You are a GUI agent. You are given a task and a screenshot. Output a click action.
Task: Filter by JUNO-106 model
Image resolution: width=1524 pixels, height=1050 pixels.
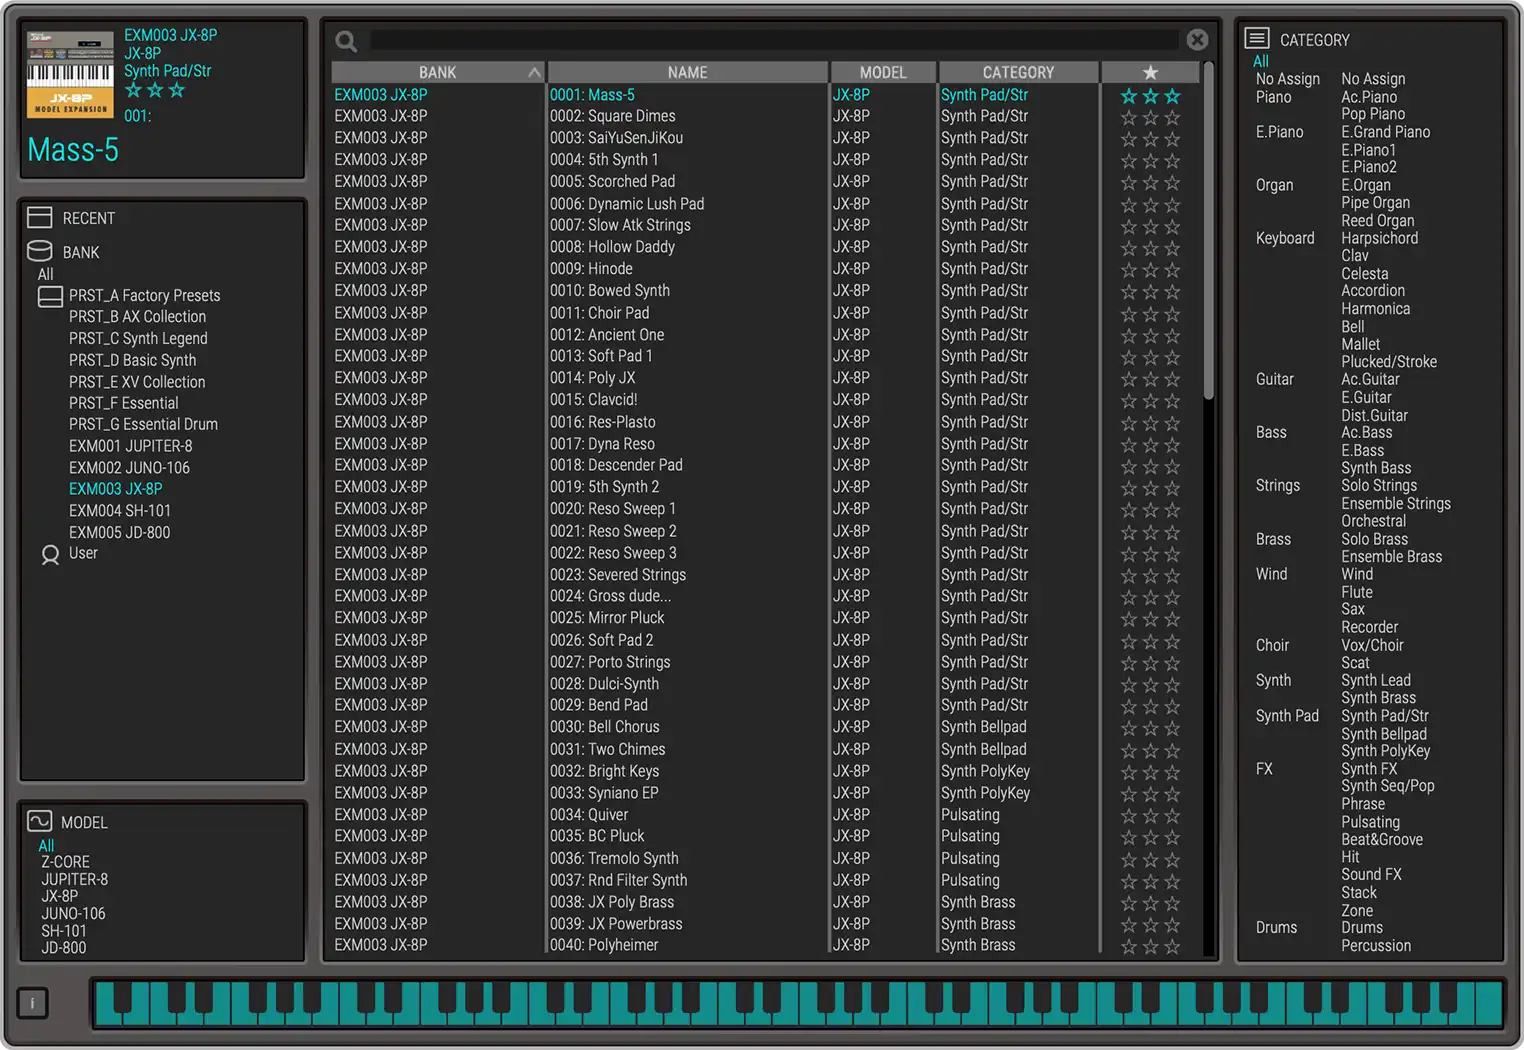point(73,913)
